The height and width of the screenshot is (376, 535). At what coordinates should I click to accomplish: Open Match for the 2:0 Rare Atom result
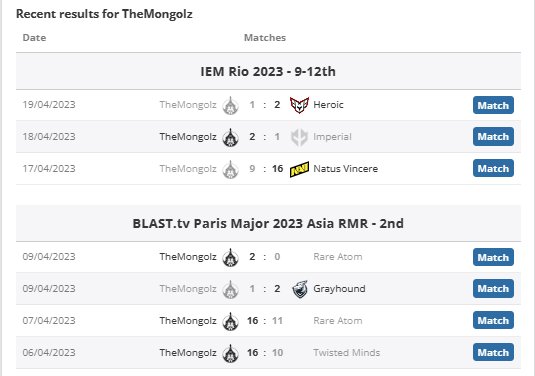(x=493, y=257)
